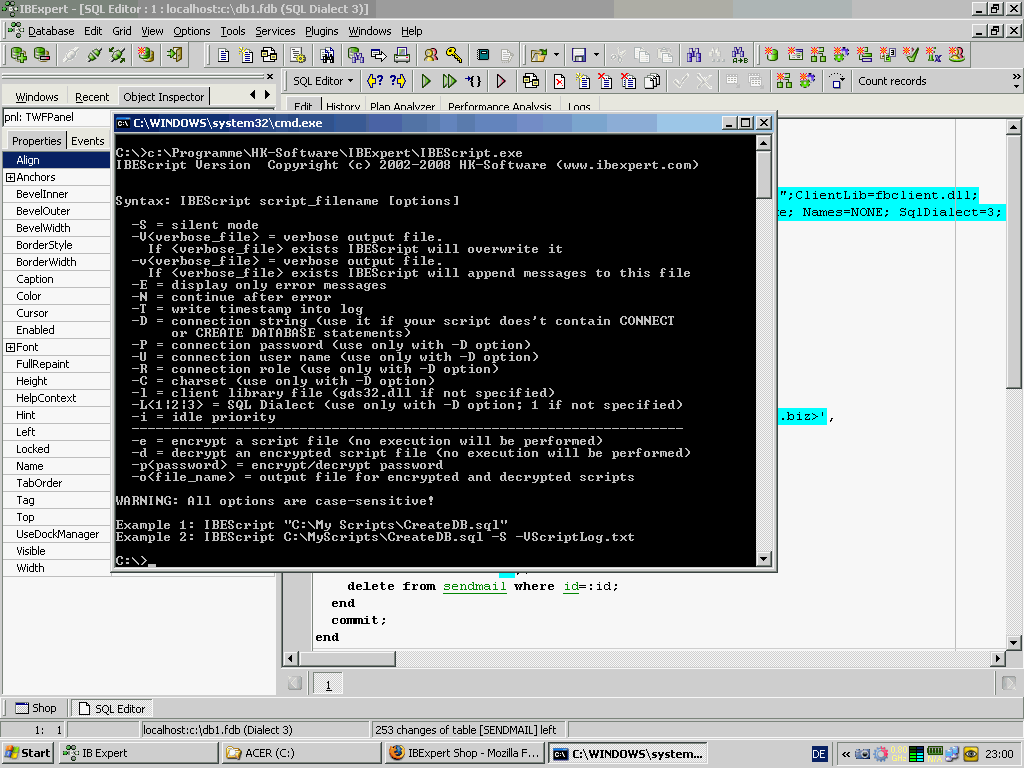The height and width of the screenshot is (768, 1024).
Task: Open the dropdown arrow beside Load folder
Action: pyautogui.click(x=556, y=56)
